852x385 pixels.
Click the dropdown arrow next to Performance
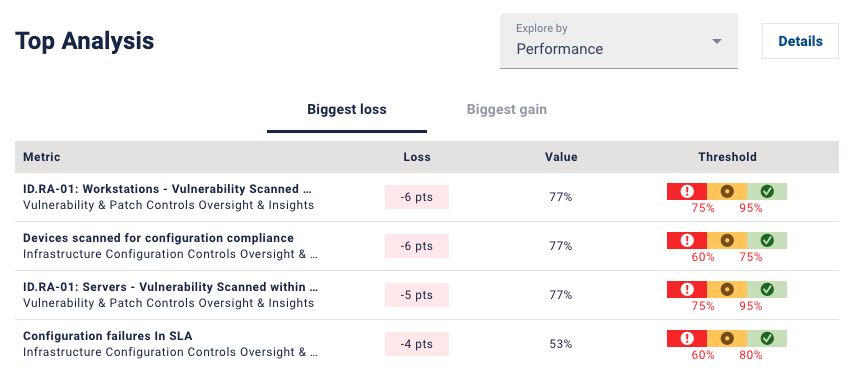tap(717, 41)
